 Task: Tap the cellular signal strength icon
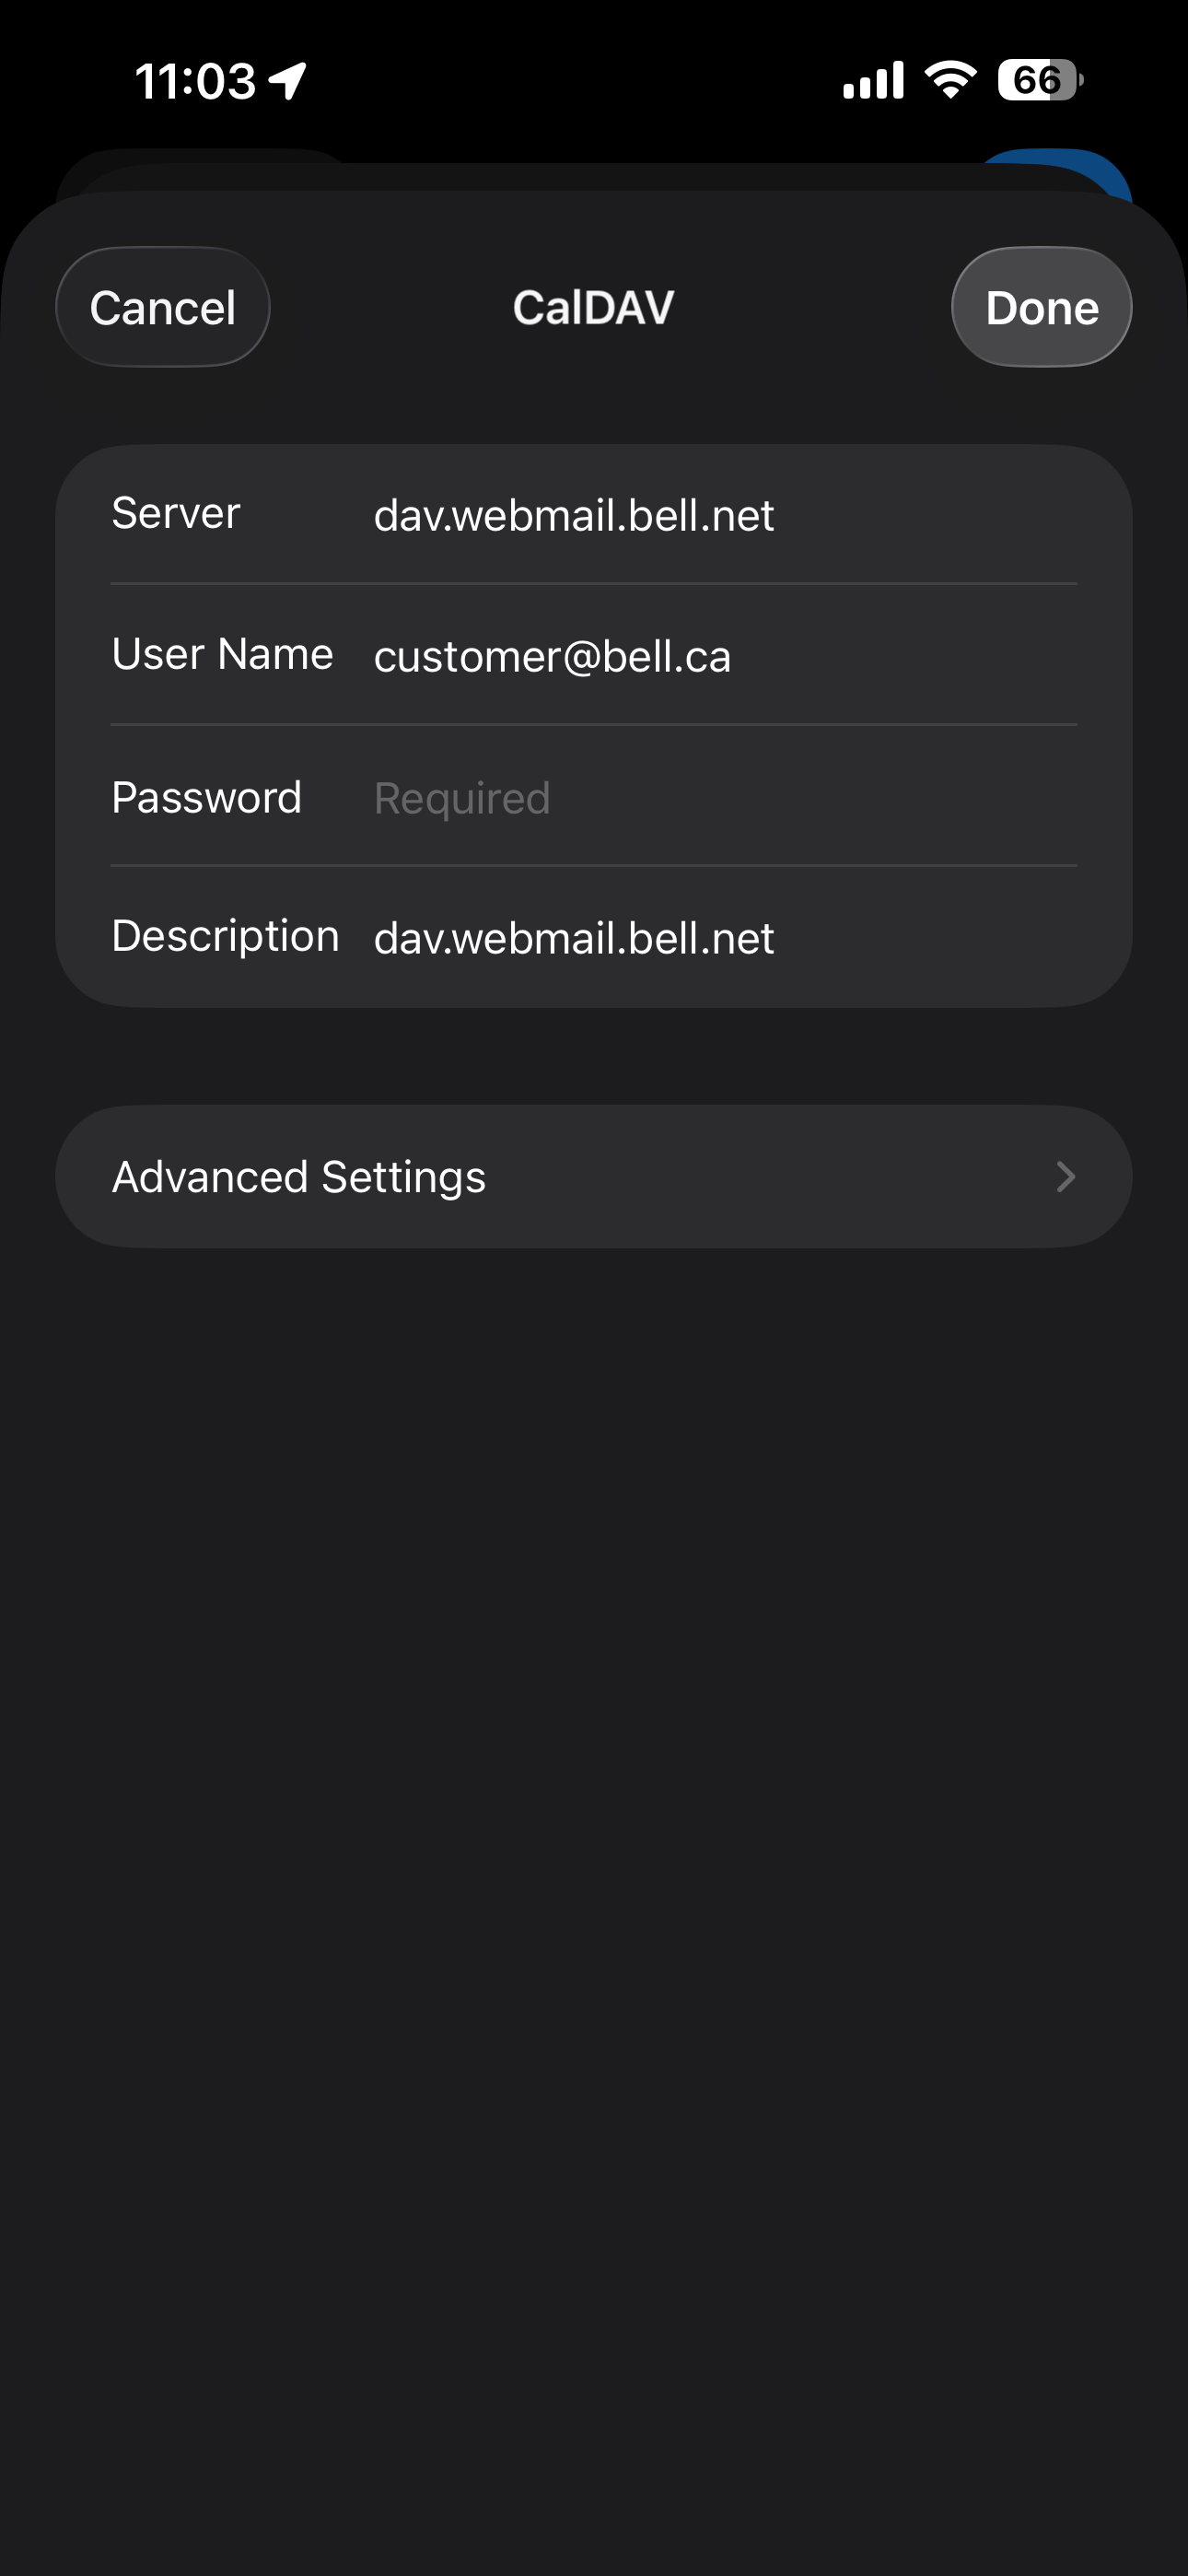coord(873,80)
